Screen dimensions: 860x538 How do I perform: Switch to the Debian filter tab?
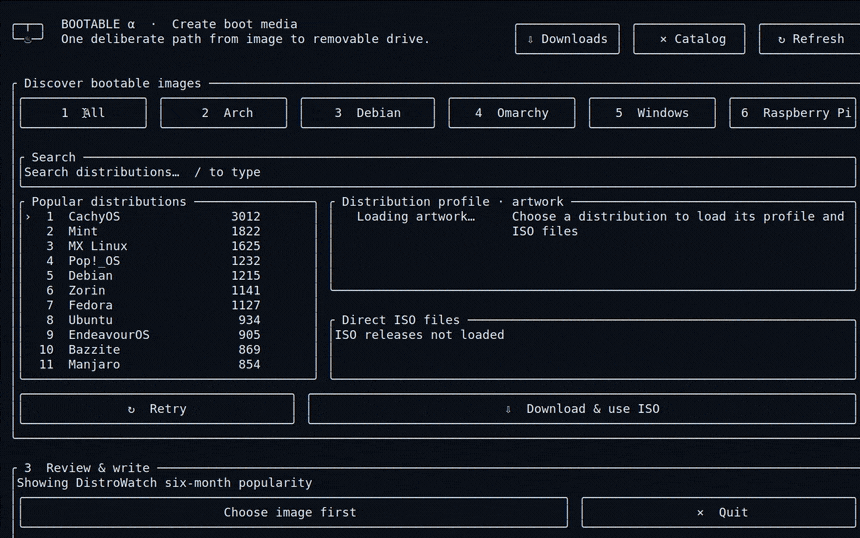(367, 113)
